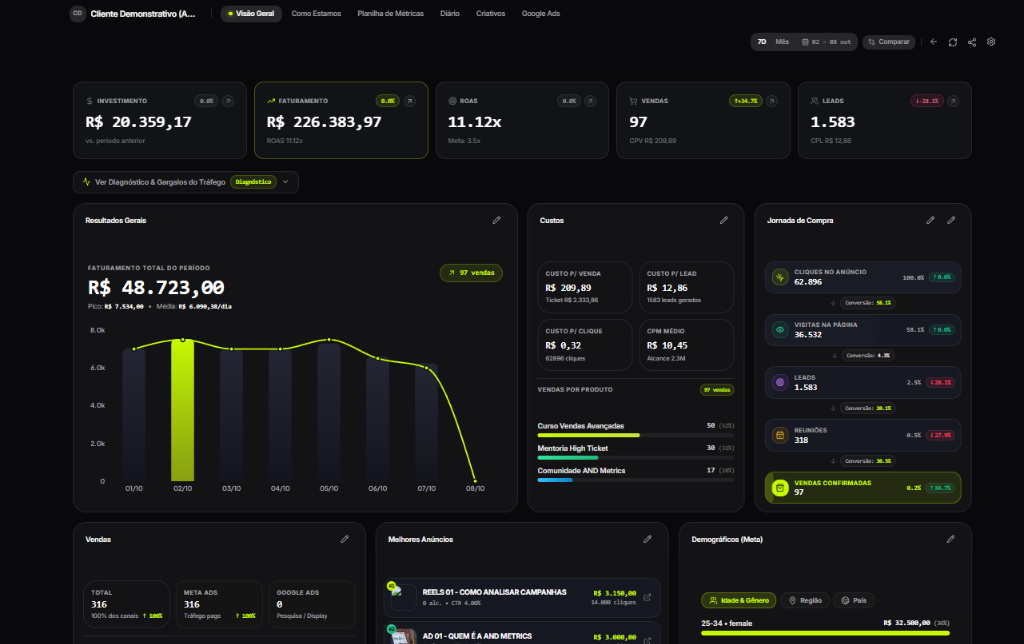
Task: Click the 97 vendas badge in Vendas por Produto
Action: pos(717,390)
